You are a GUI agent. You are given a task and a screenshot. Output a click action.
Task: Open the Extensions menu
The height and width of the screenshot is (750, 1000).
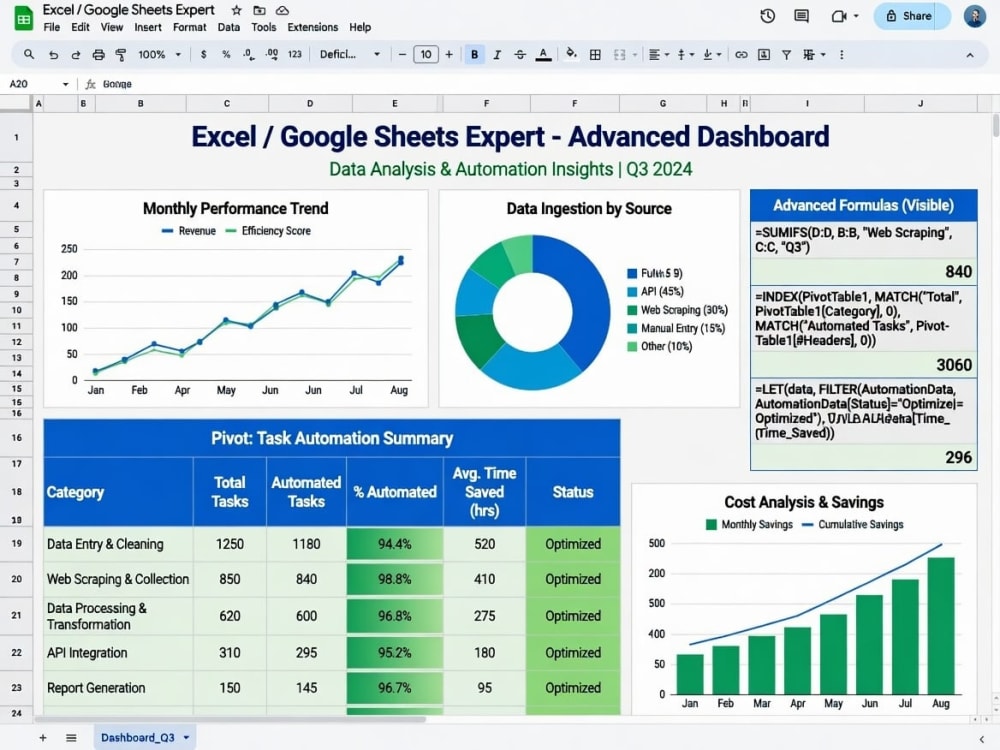pyautogui.click(x=312, y=27)
